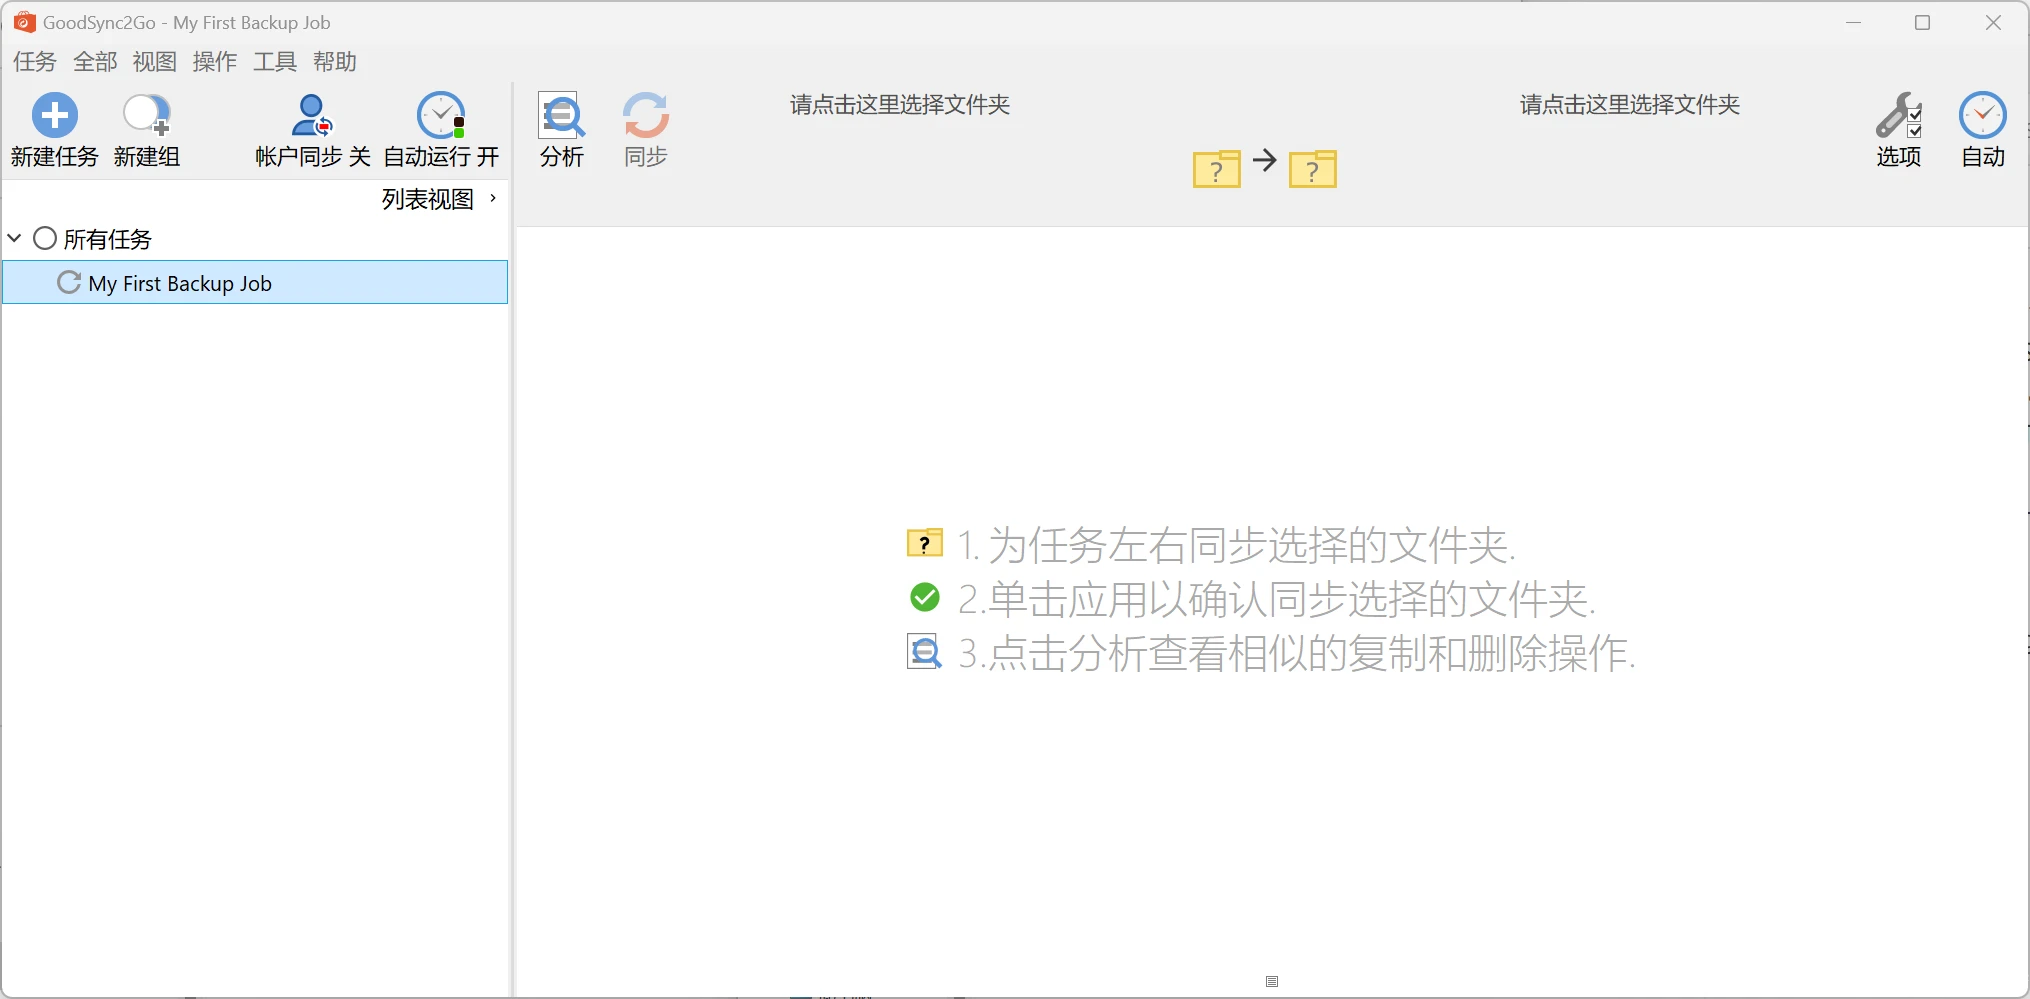Click the folder icon in step 1 hint
The height and width of the screenshot is (999, 2030).
coord(925,542)
